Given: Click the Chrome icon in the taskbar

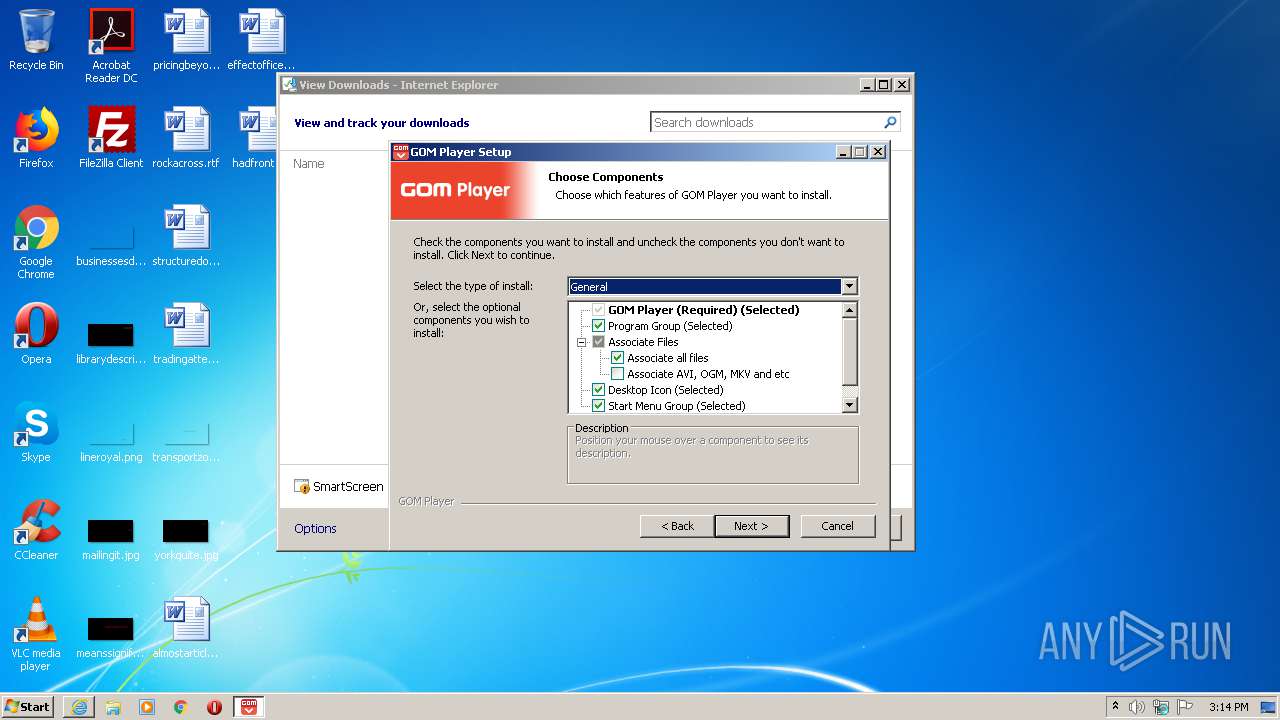Looking at the screenshot, I should [181, 707].
